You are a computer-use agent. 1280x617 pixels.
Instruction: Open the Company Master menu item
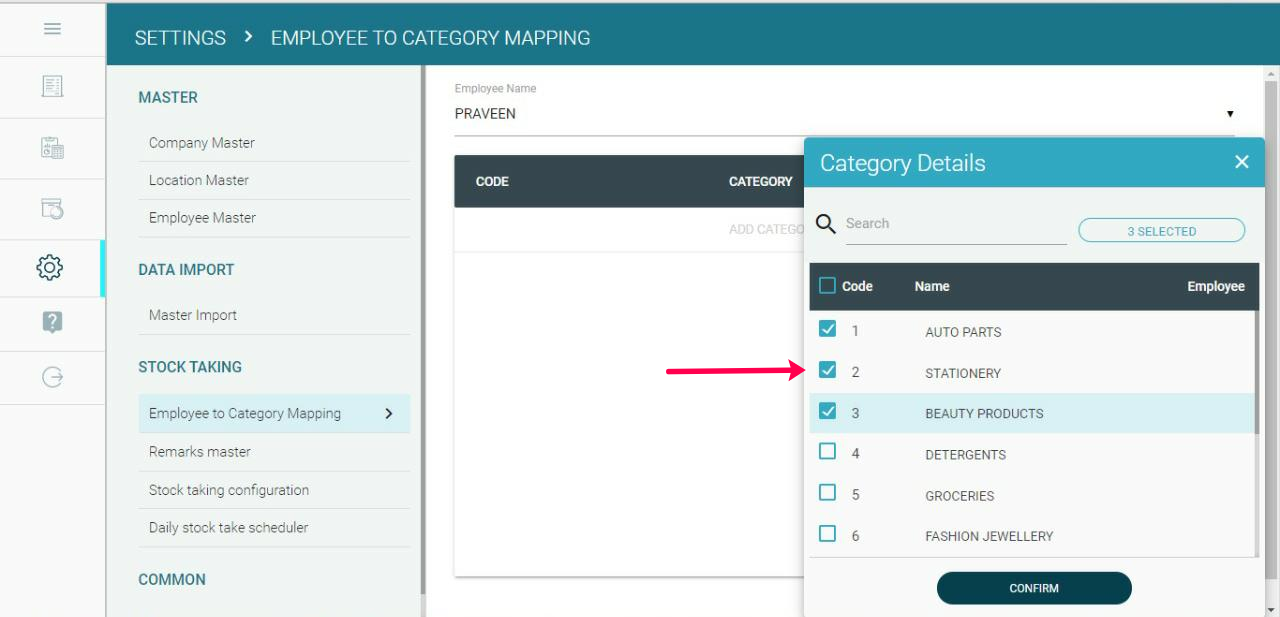coord(202,143)
